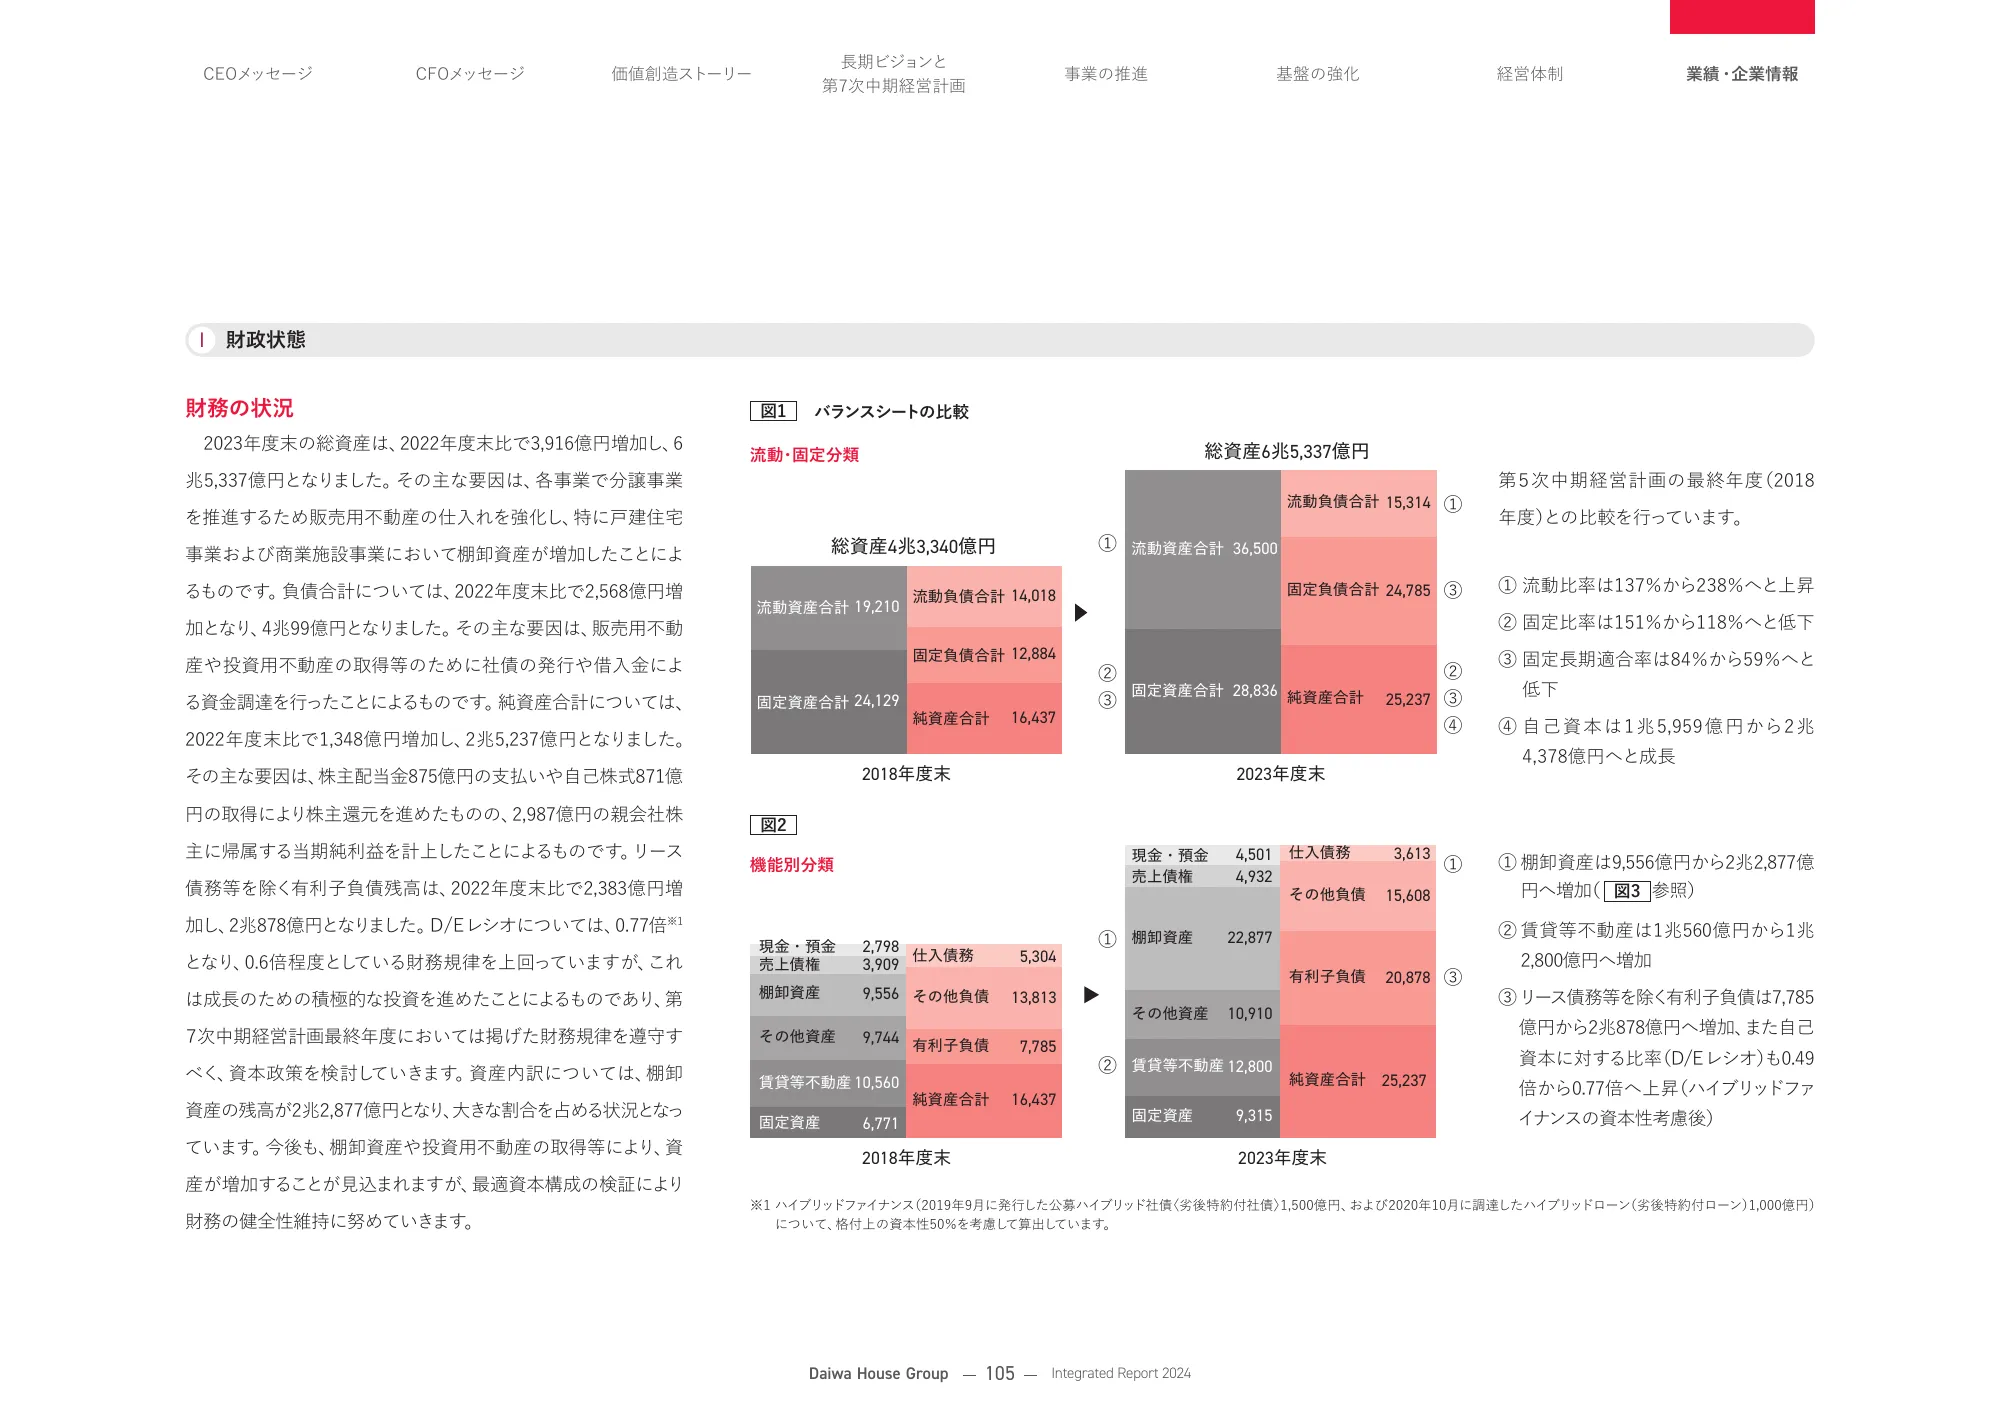This screenshot has width=2000, height=1415.
Task: Click 賃貸等不動産 10,560 block
Action: (x=828, y=1083)
